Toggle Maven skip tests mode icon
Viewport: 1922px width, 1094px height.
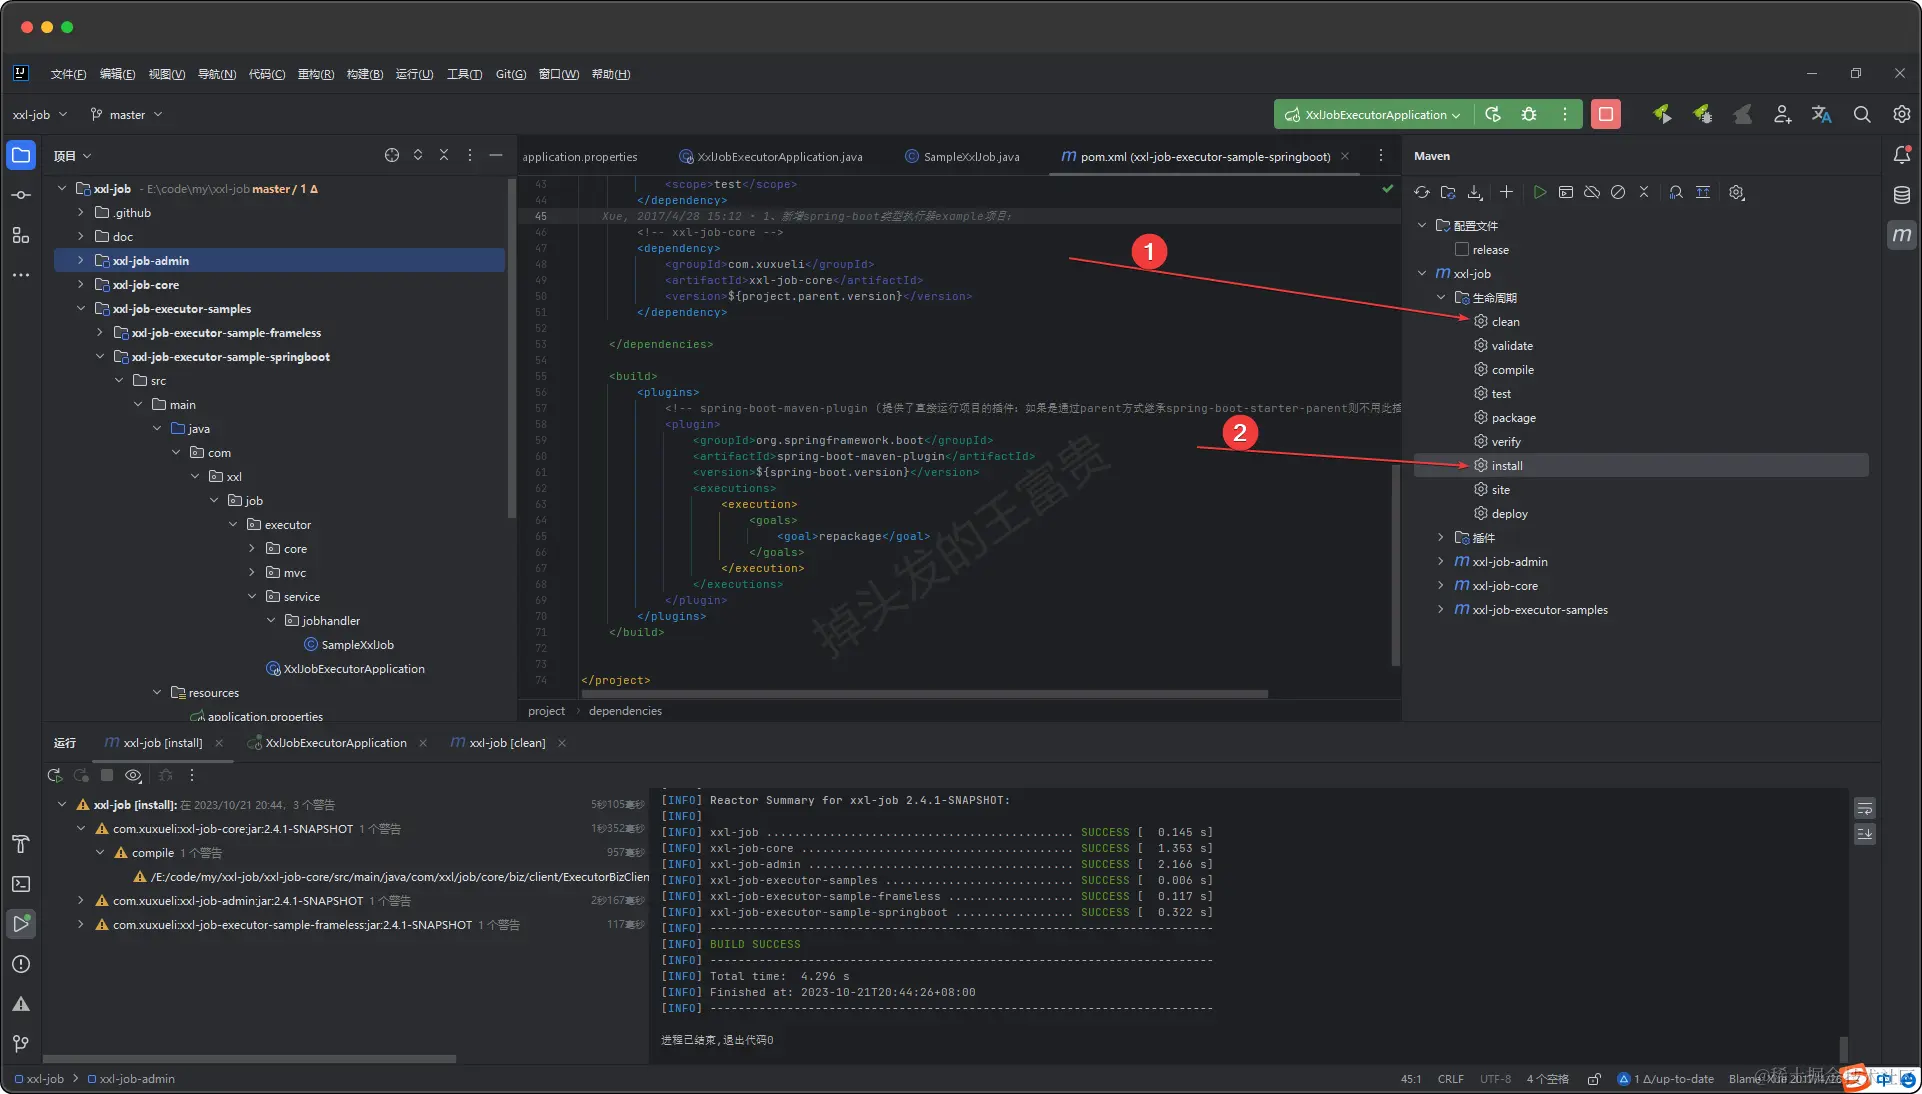click(x=1618, y=193)
